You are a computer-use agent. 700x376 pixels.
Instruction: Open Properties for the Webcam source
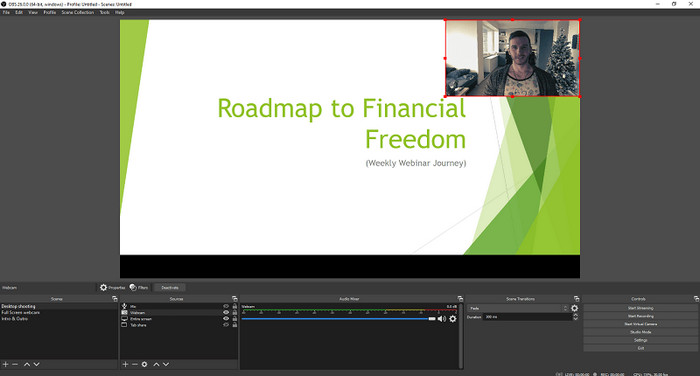click(112, 288)
